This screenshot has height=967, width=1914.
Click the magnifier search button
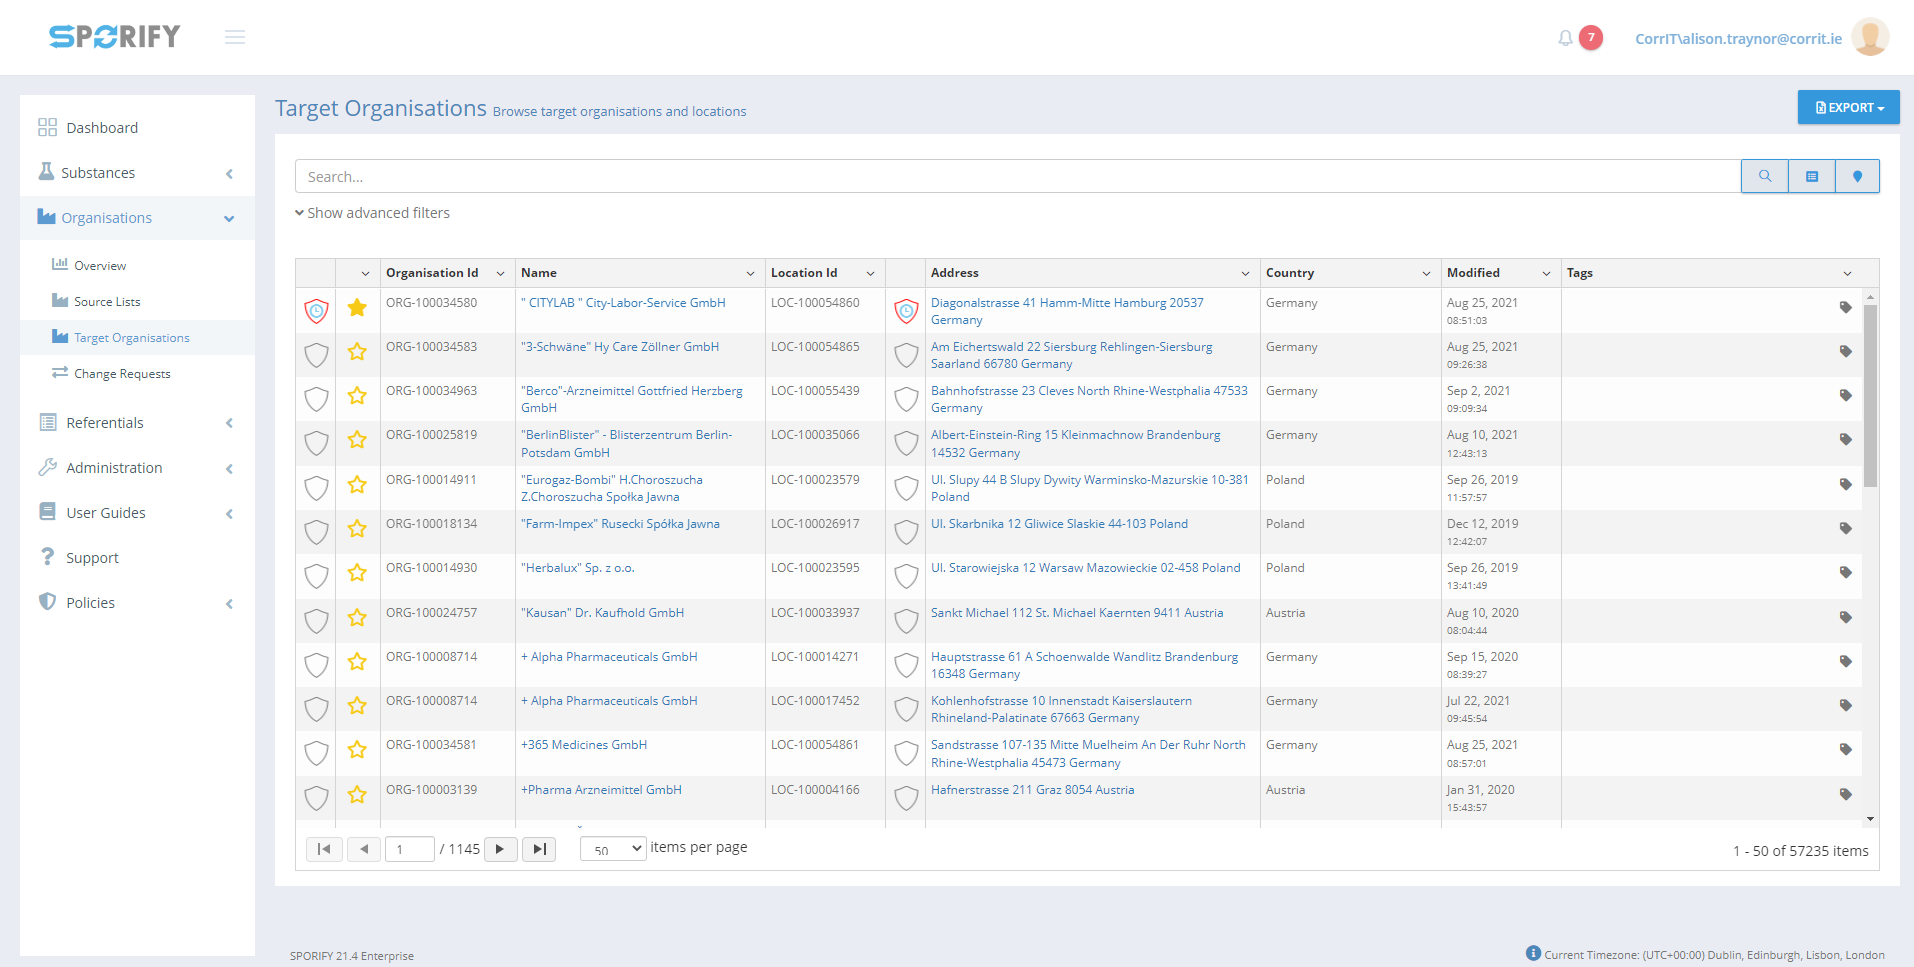pos(1764,176)
